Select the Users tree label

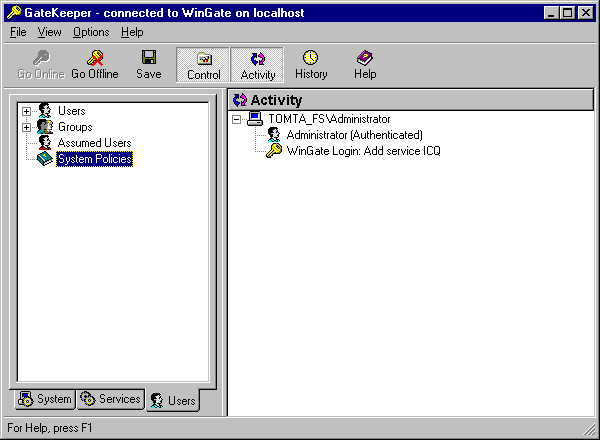(x=72, y=111)
